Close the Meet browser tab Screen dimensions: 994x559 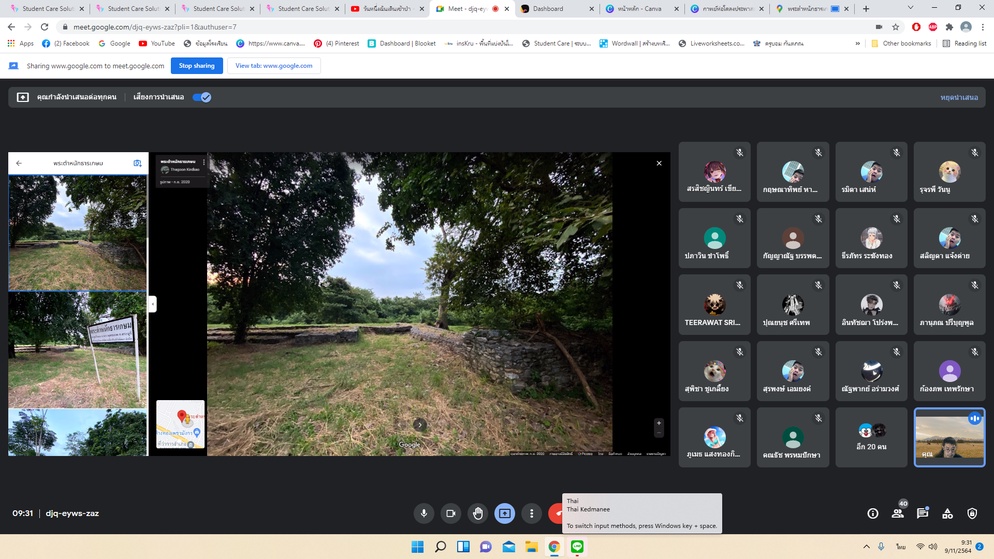coord(507,9)
